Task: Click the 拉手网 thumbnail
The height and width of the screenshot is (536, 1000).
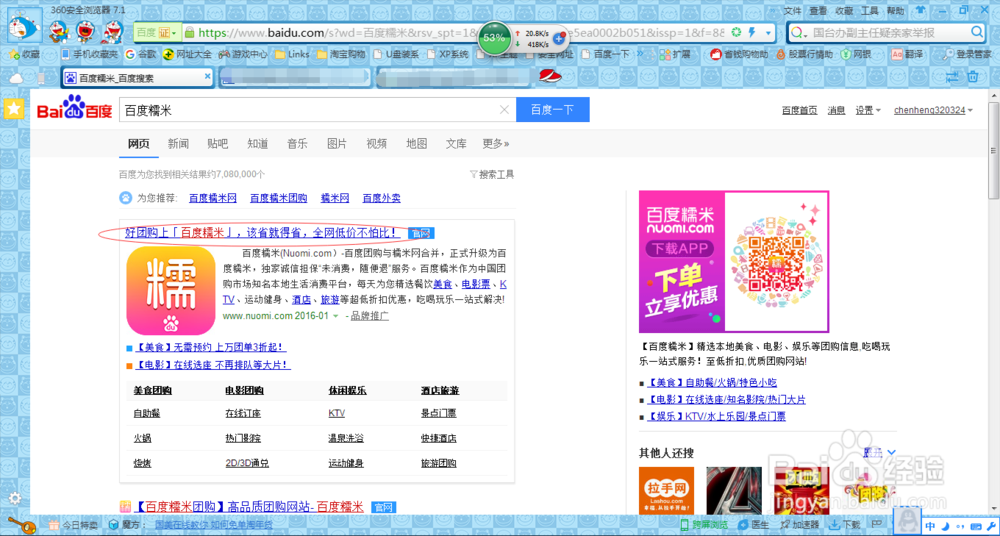Action: tap(666, 489)
